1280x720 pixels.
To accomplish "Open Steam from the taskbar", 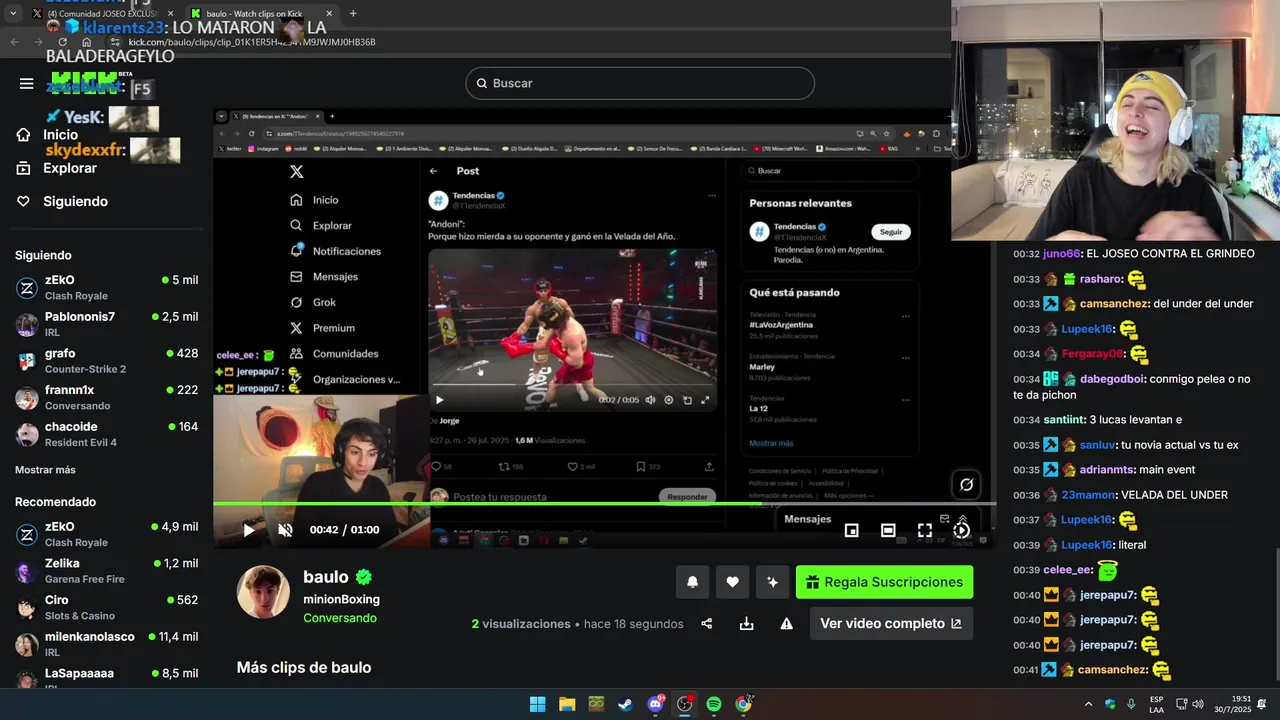I will [x=625, y=704].
